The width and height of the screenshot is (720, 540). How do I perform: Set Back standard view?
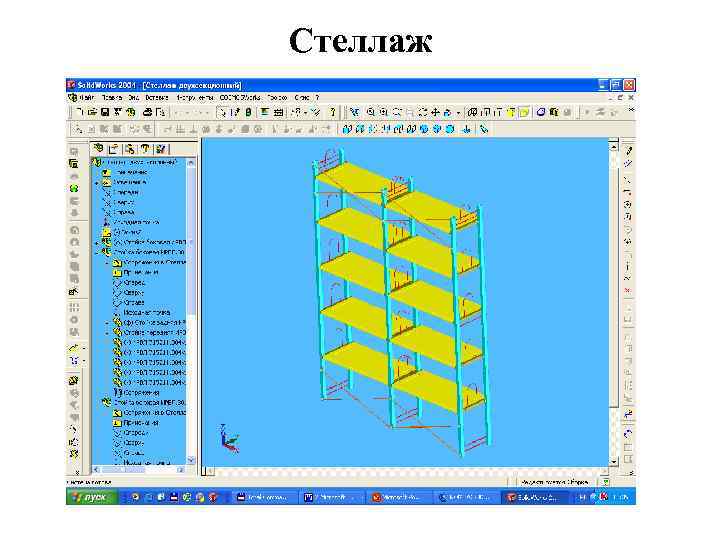(x=360, y=129)
